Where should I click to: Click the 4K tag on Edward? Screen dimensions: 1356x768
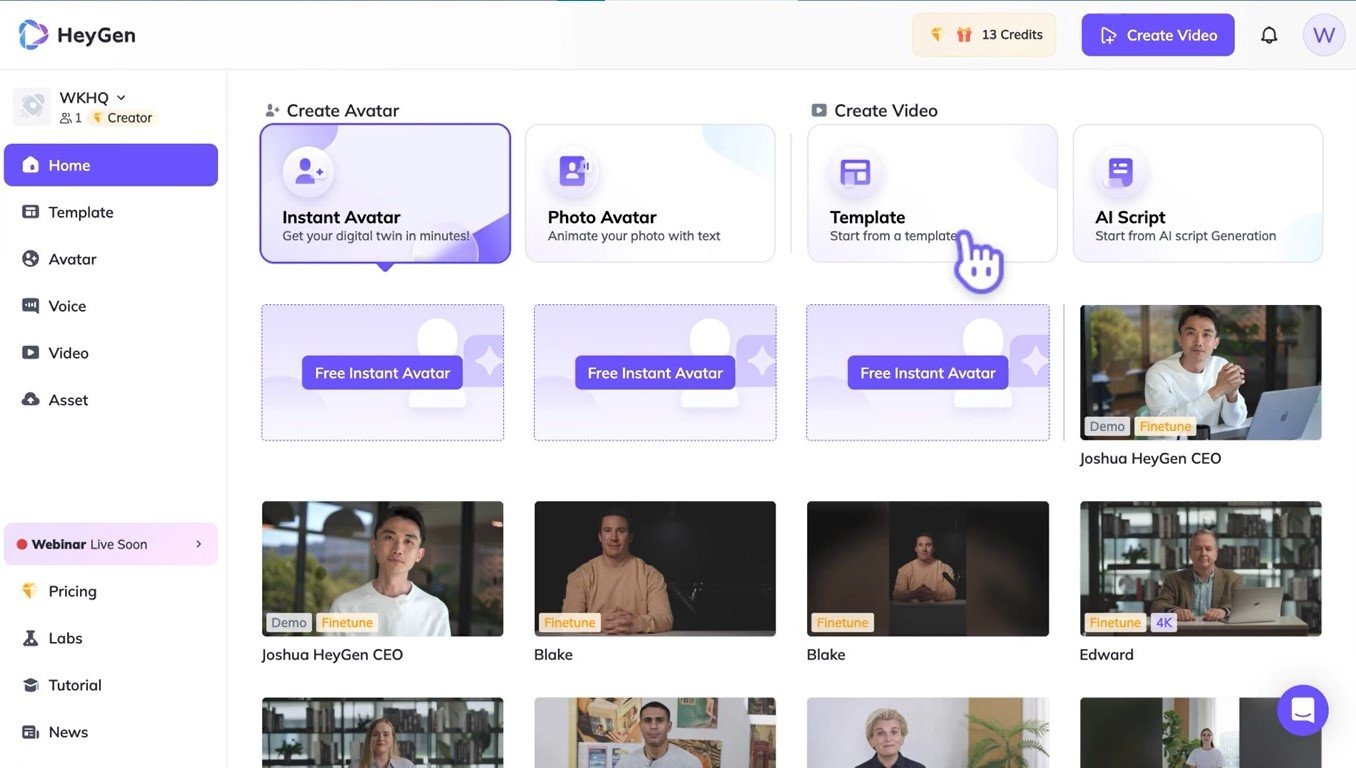(x=1164, y=622)
